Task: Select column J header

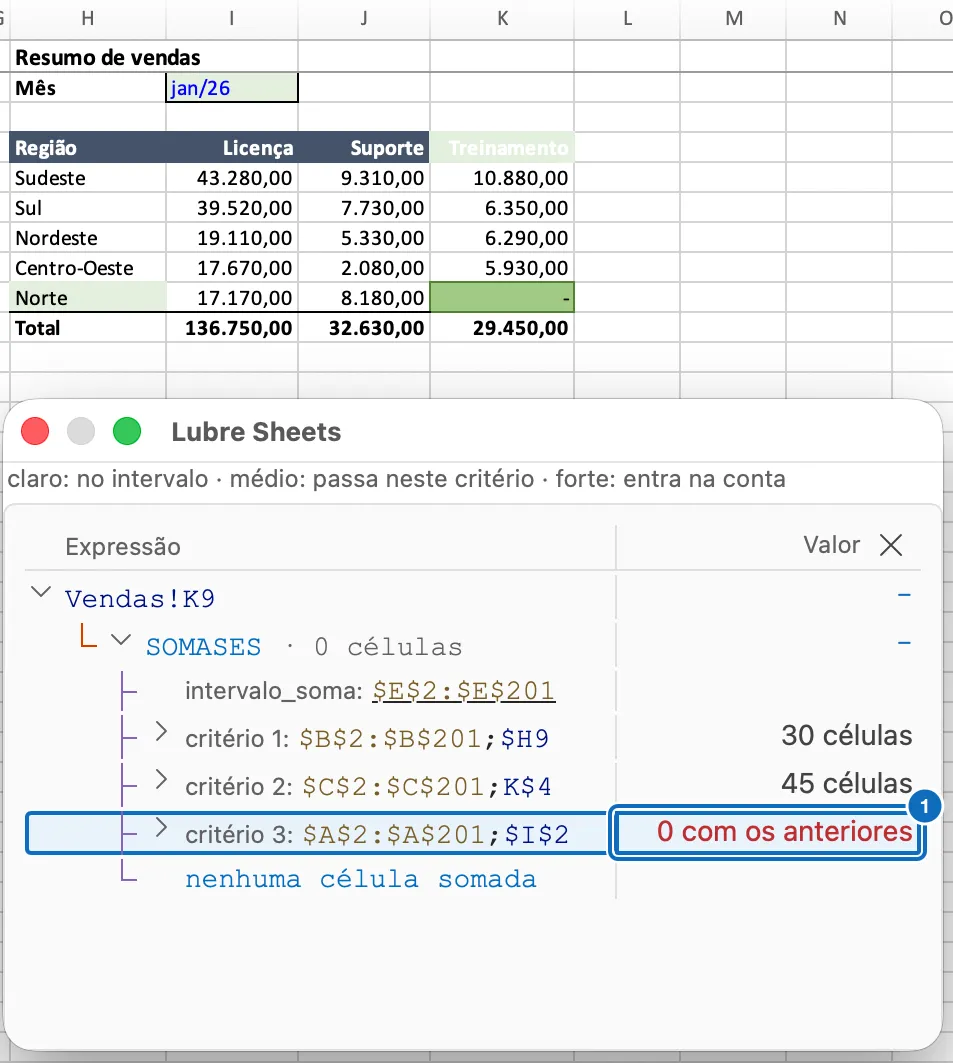Action: click(x=364, y=18)
